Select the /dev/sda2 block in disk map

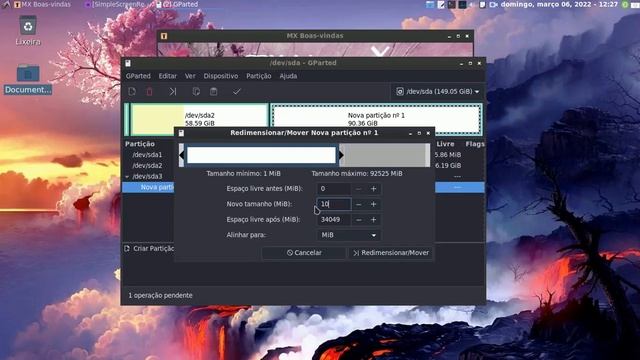point(199,119)
